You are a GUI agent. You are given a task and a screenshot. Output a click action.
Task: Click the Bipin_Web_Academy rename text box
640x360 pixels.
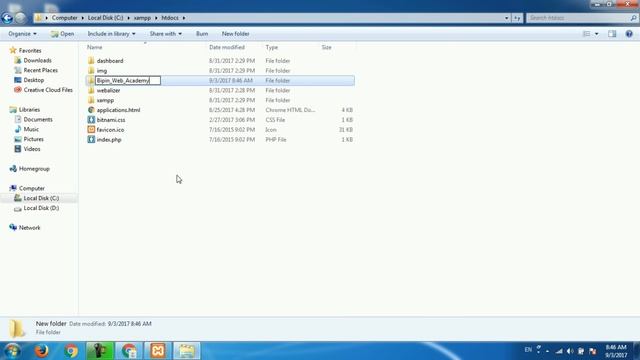coord(128,80)
